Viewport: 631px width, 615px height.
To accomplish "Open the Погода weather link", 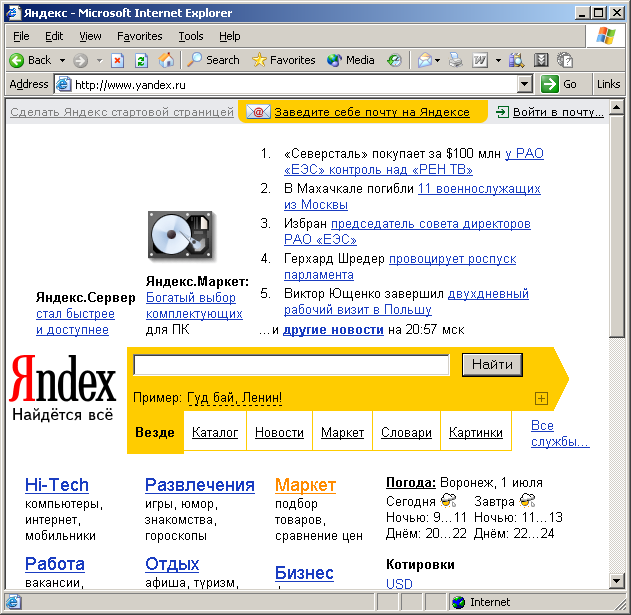I will click(411, 482).
